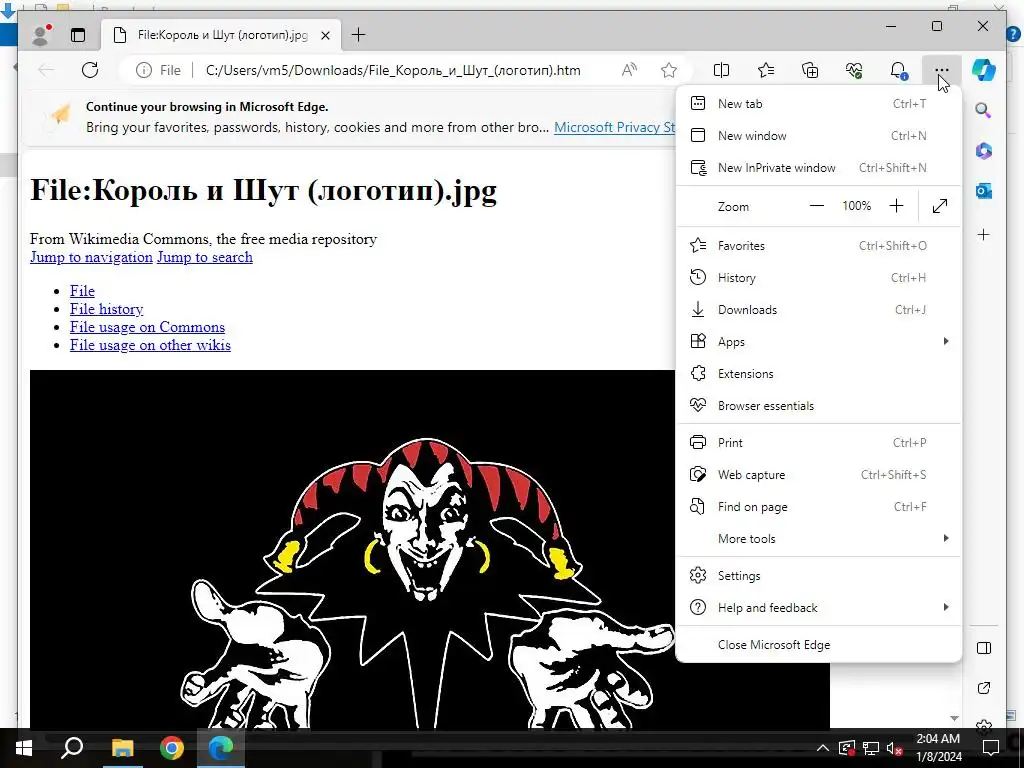Choose Find on page
1024x768 pixels.
[818, 507]
